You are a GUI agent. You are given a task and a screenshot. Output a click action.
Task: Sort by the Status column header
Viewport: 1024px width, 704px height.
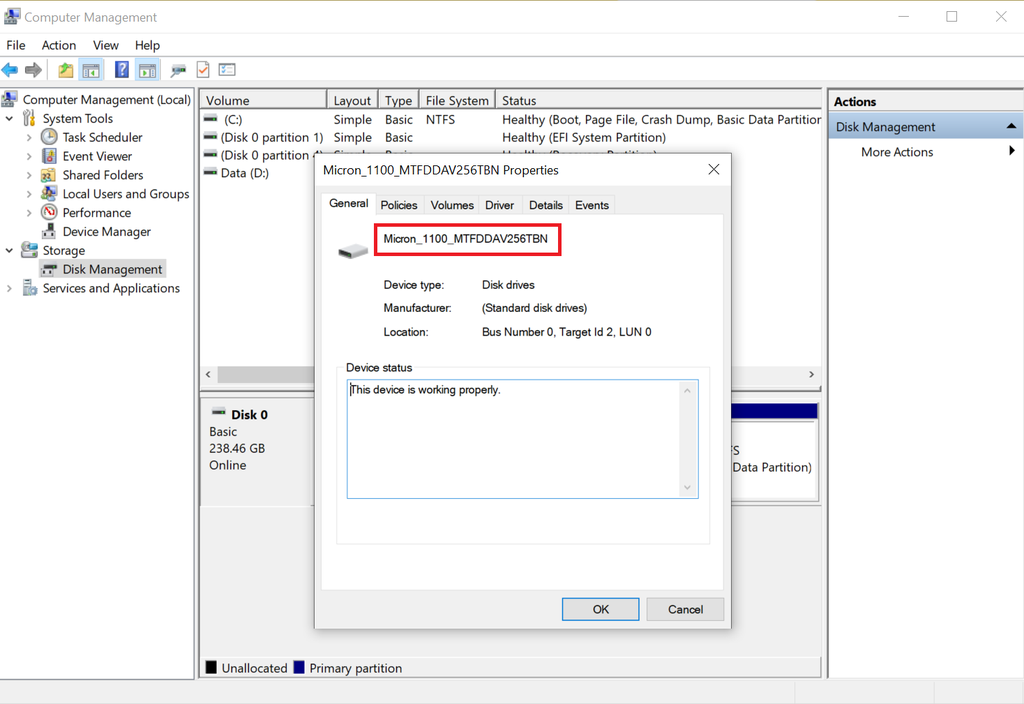[658, 100]
